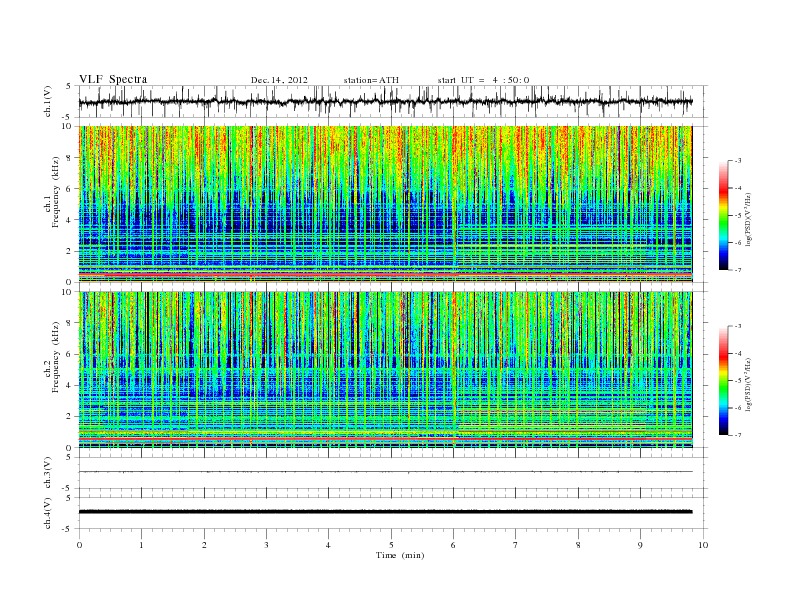Image resolution: width=792 pixels, height=612 pixels.
Task: Click inside the ch.2 spectrogram panel
Action: click(385, 370)
